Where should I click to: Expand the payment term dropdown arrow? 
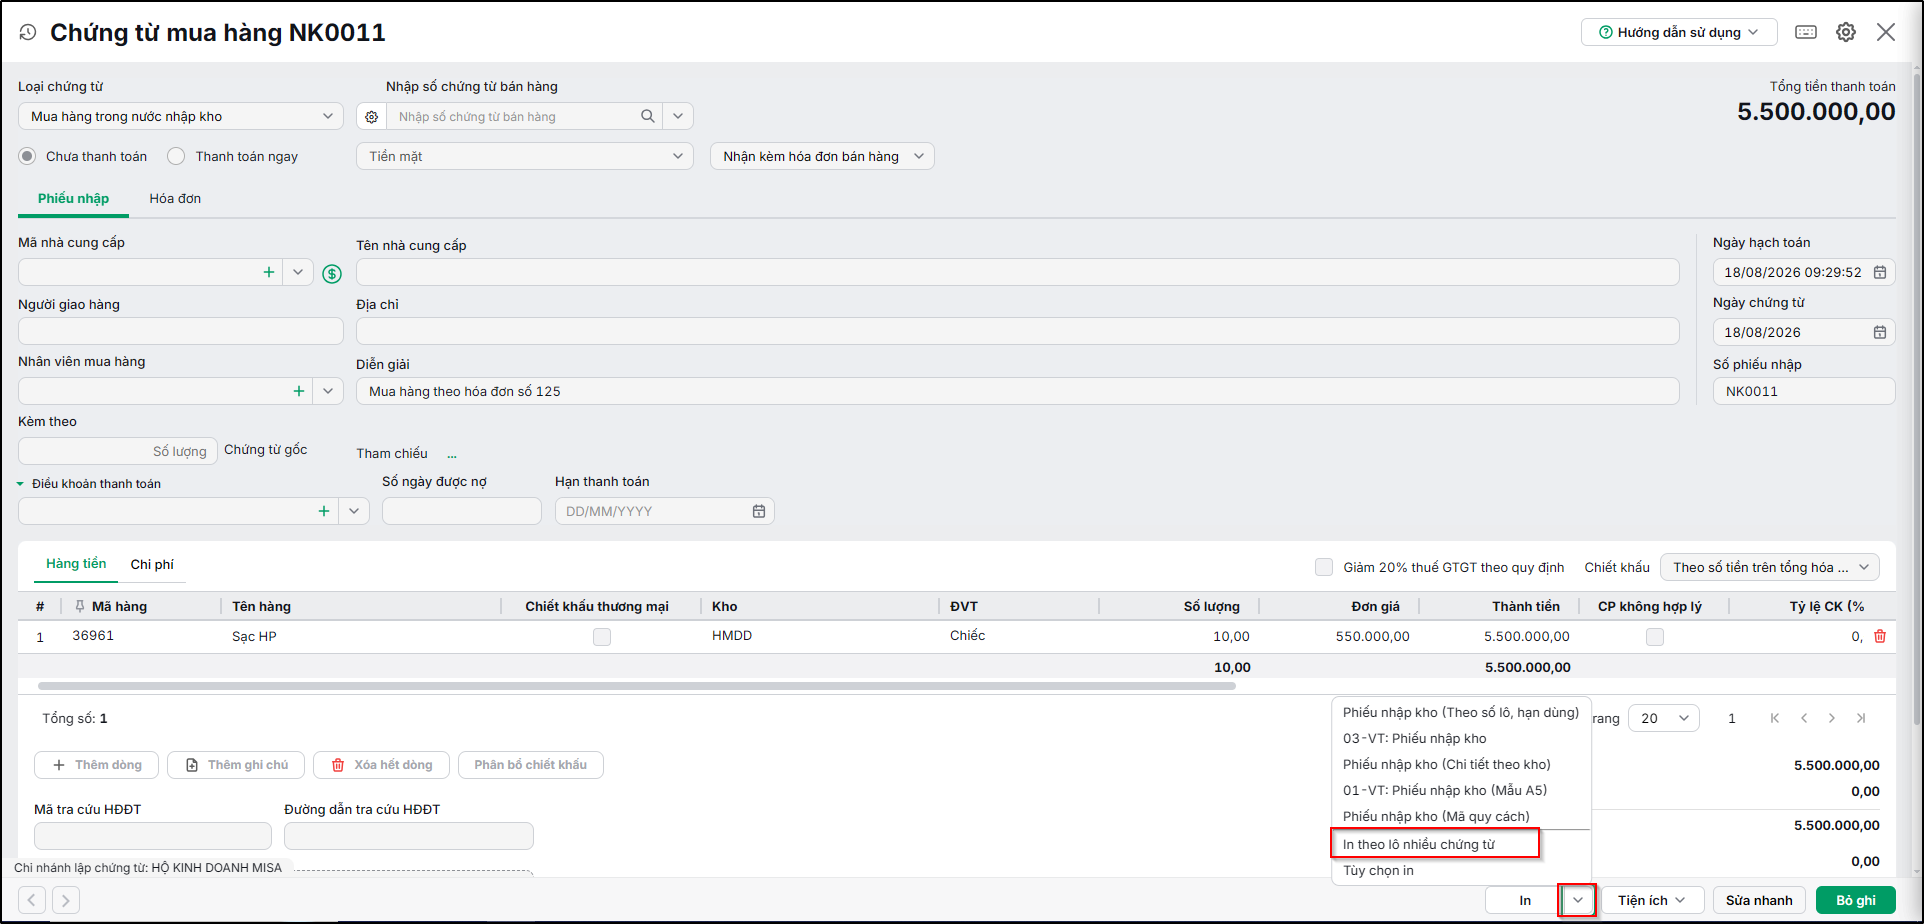tap(354, 511)
